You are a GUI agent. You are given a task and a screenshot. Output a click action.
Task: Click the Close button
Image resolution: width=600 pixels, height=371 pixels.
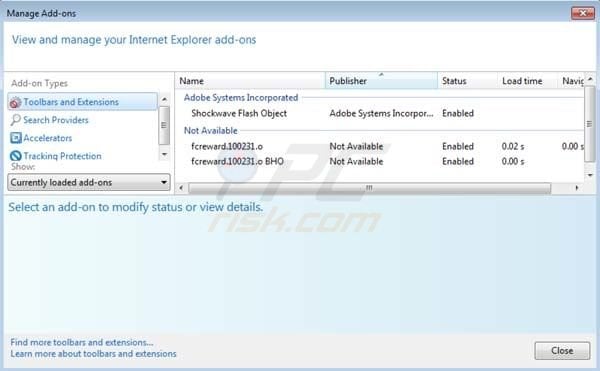tap(562, 350)
